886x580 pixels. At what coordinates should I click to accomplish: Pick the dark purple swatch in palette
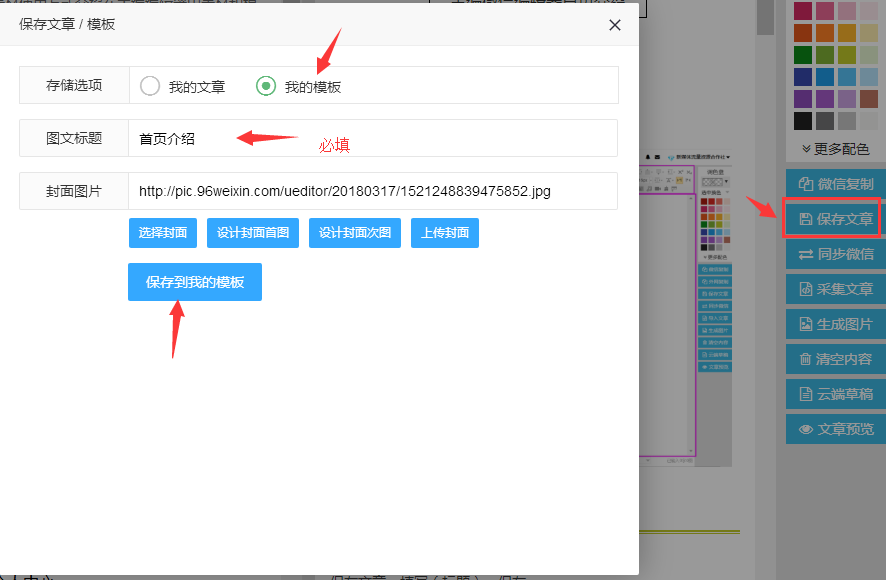click(802, 99)
